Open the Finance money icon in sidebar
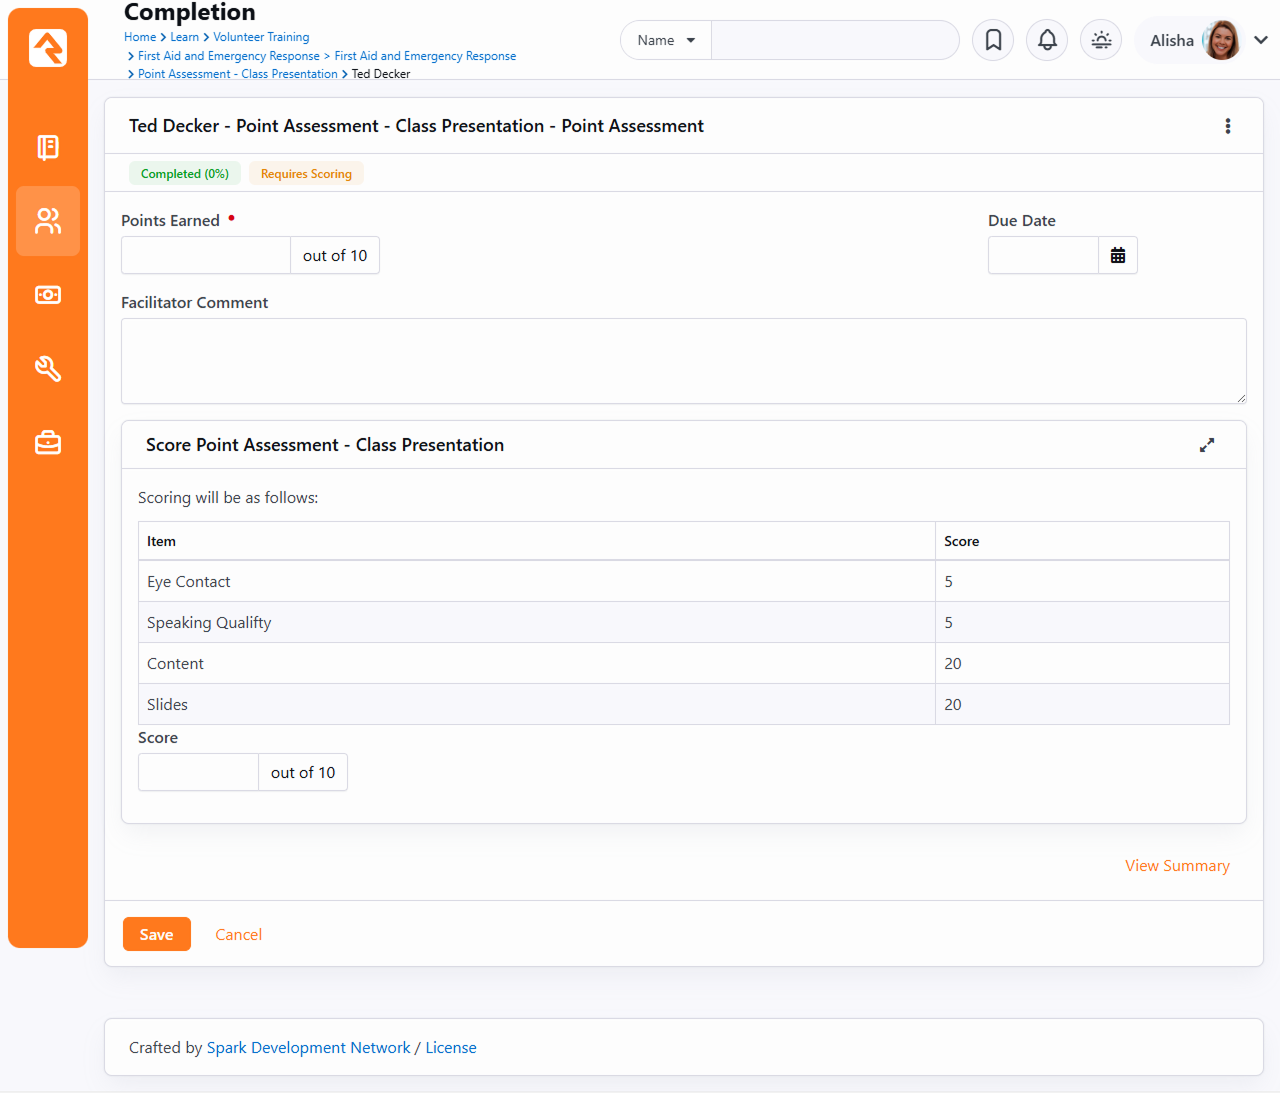The width and height of the screenshot is (1280, 1093). point(48,295)
